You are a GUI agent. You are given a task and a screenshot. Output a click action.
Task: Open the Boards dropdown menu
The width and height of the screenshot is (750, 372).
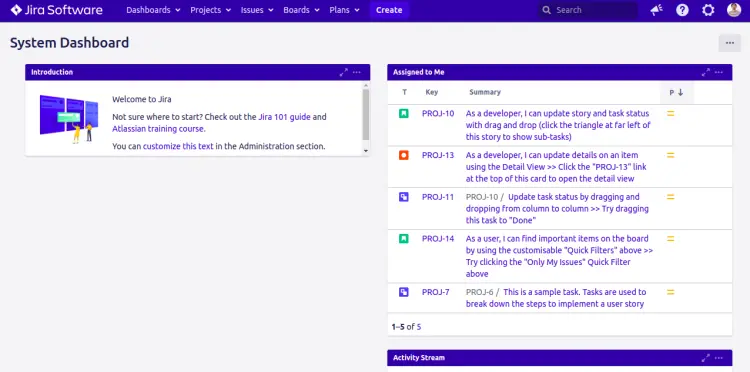(x=301, y=10)
